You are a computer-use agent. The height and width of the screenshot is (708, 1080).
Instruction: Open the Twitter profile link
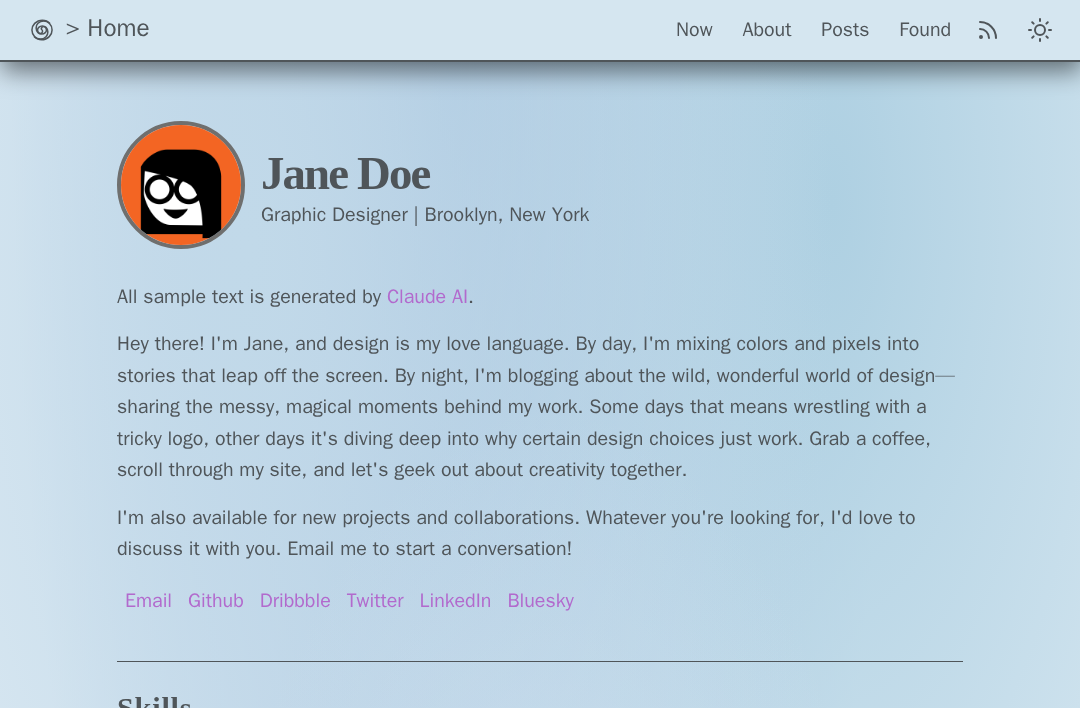[x=375, y=601]
